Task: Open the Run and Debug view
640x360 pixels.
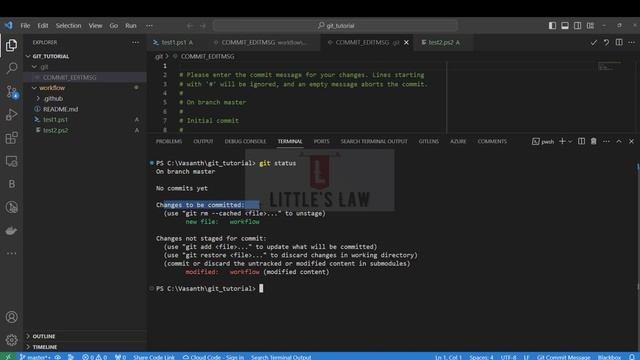Action: pyautogui.click(x=11, y=115)
